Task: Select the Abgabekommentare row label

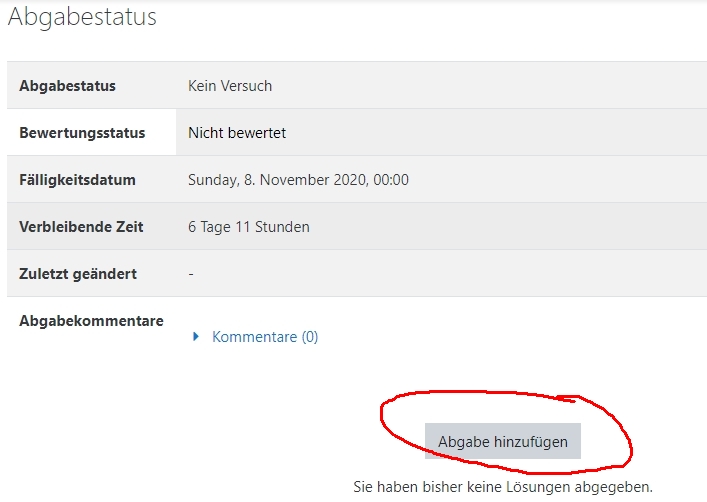Action: coord(91,321)
